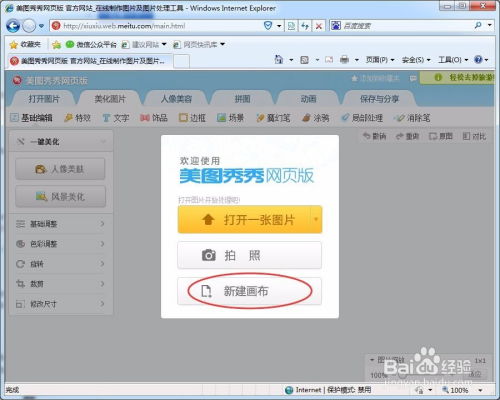This screenshot has height=400, width=500.
Task: Click the empty New Tab button
Action: tap(182, 61)
